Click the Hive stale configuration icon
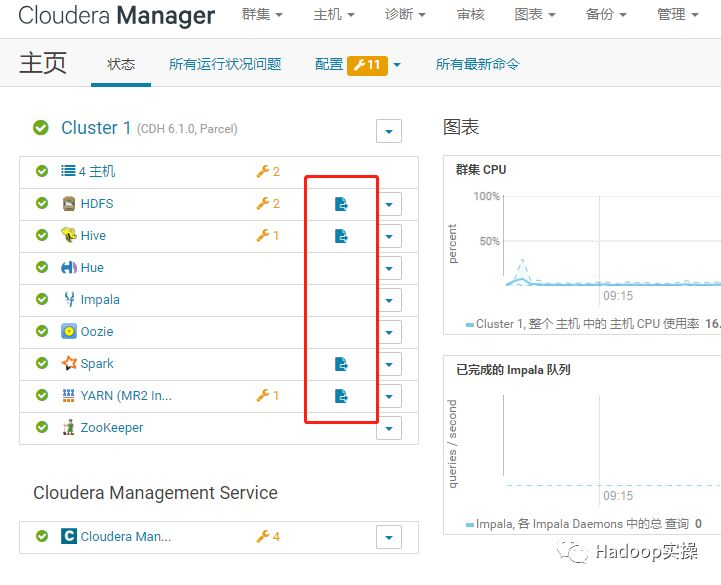The height and width of the screenshot is (585, 721). click(341, 236)
